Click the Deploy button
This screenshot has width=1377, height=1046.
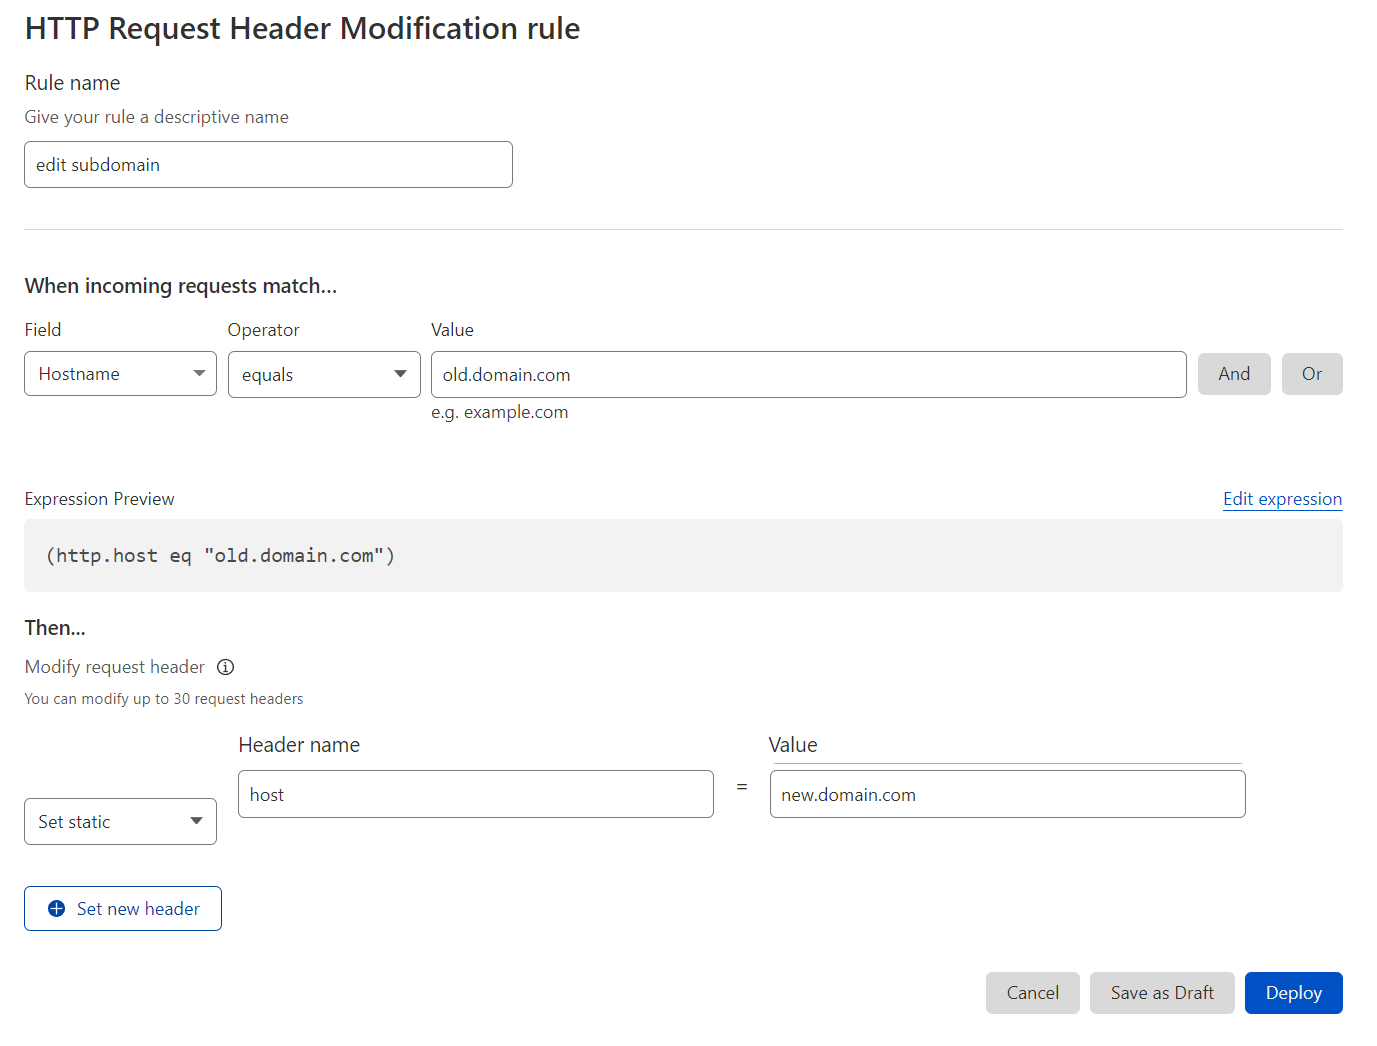1293,993
